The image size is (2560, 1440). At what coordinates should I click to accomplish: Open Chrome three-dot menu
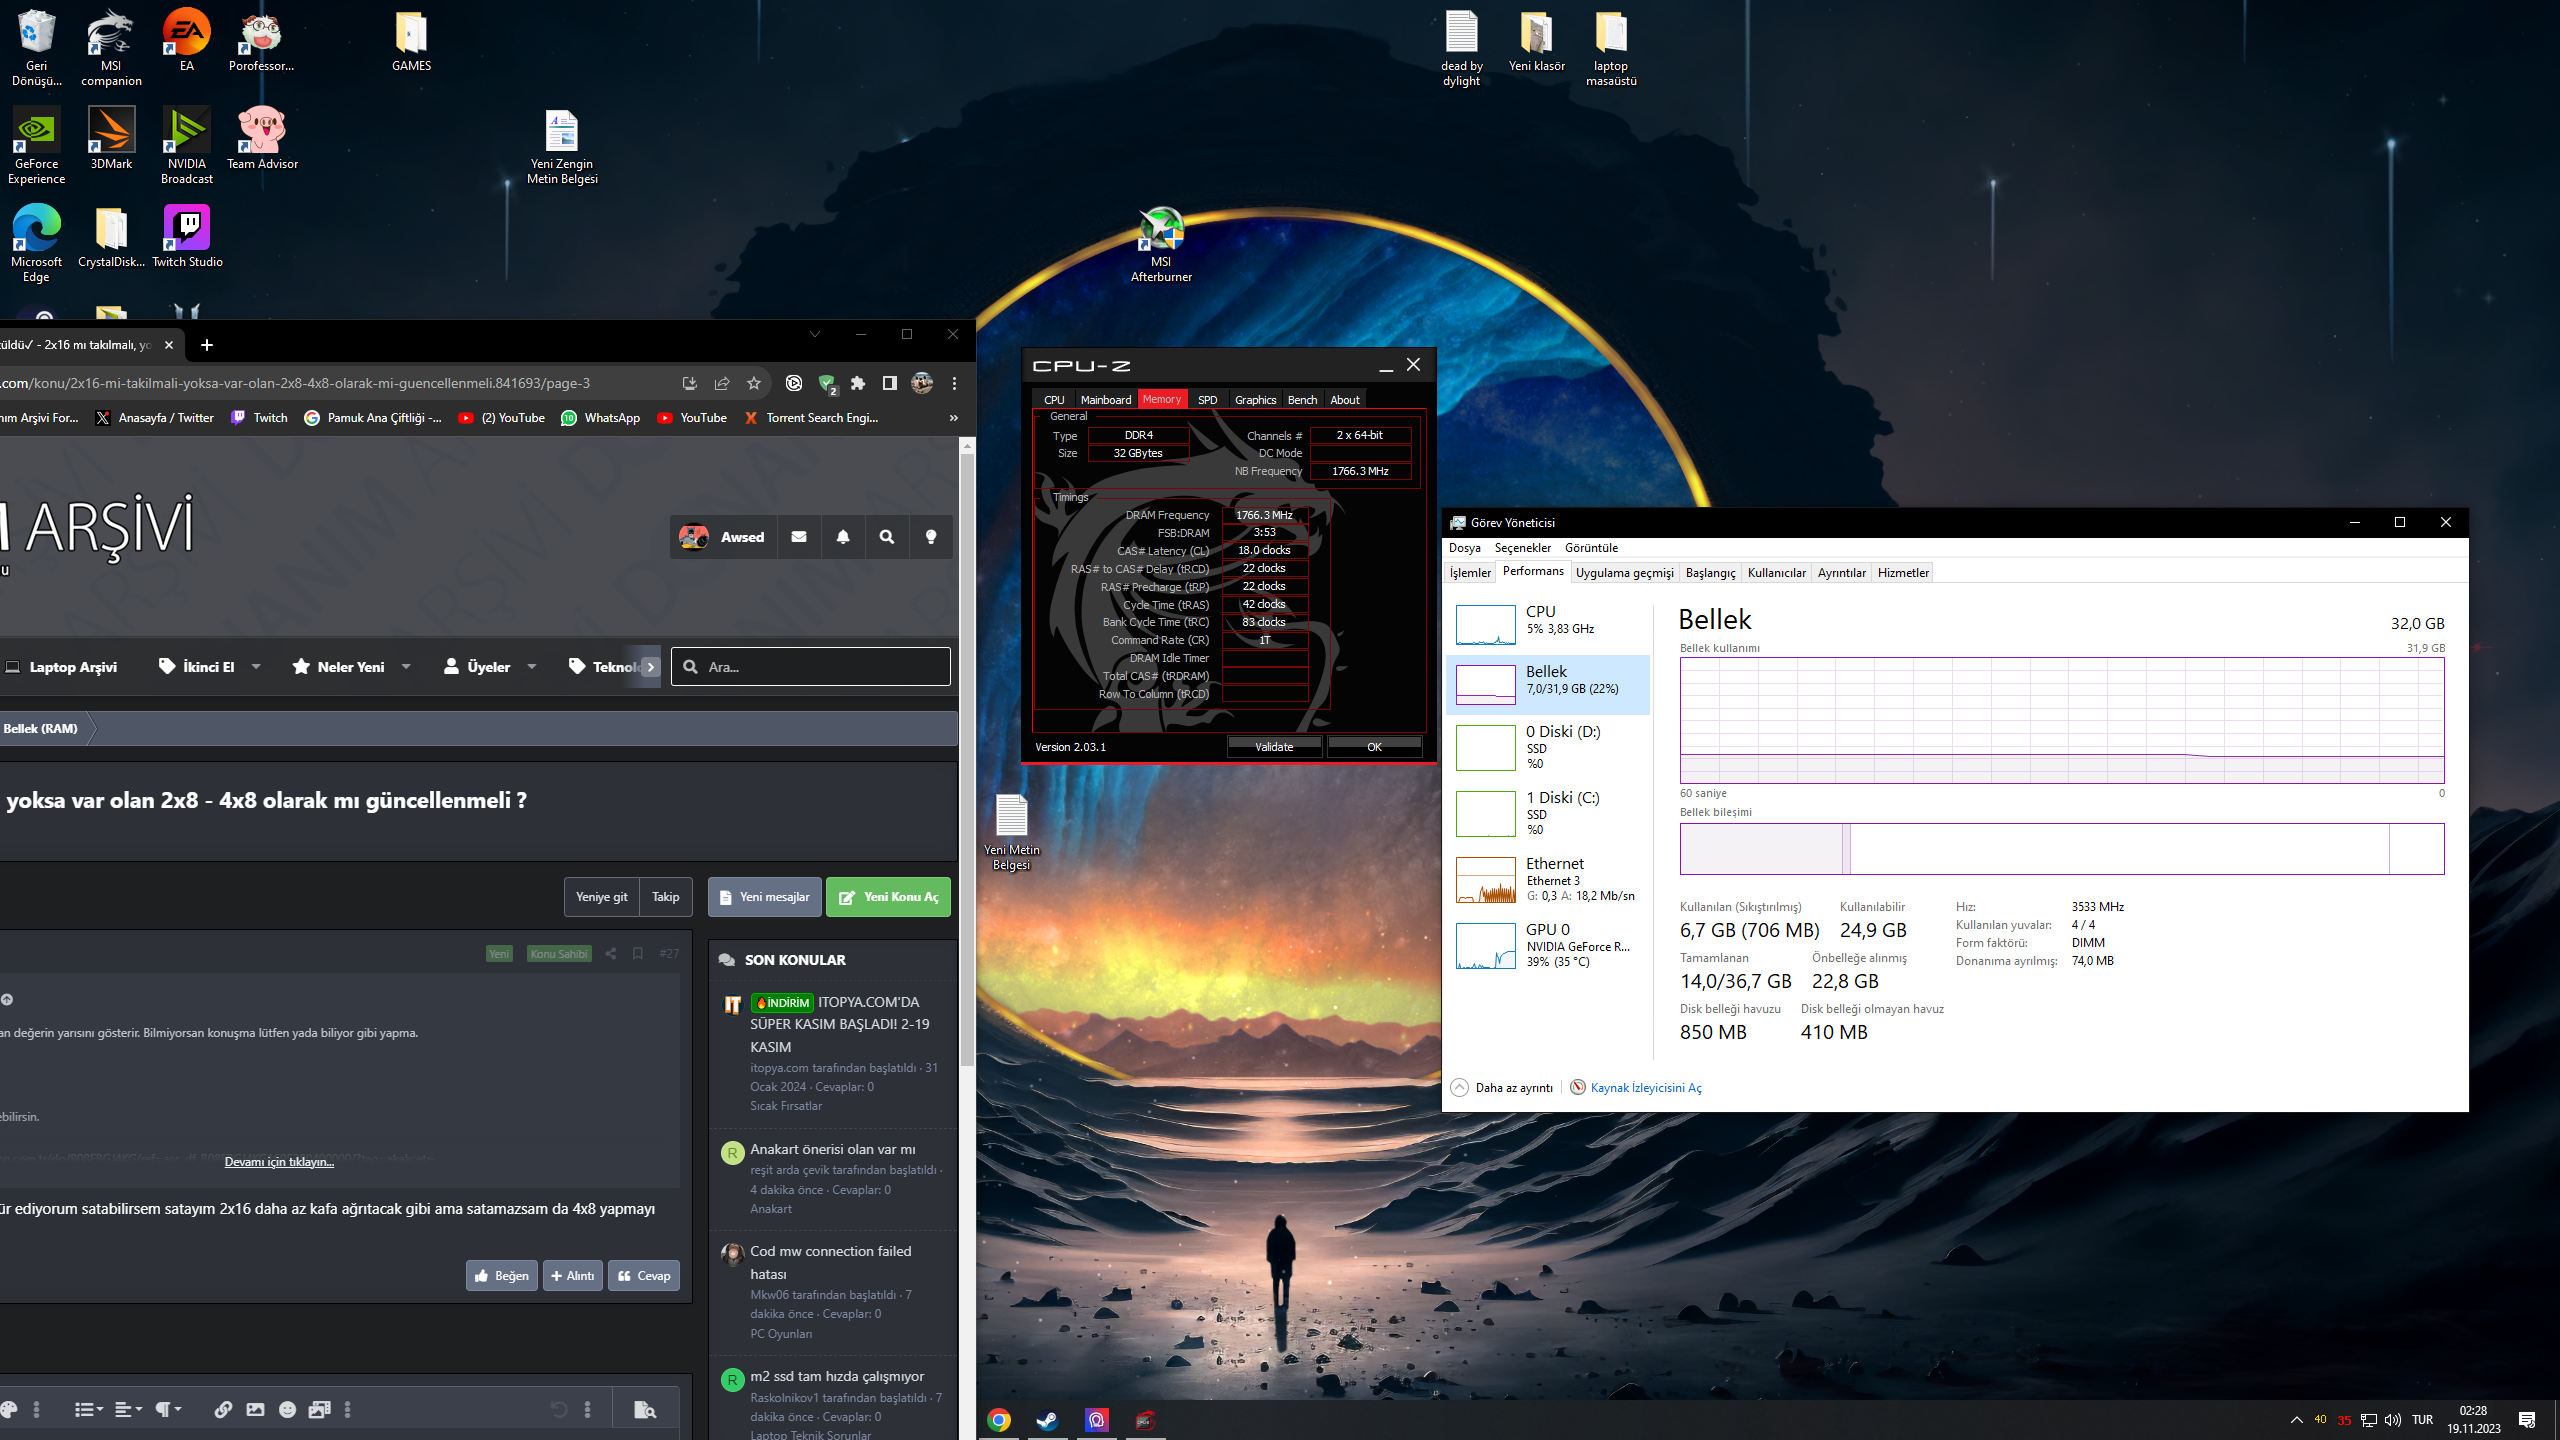tap(955, 383)
